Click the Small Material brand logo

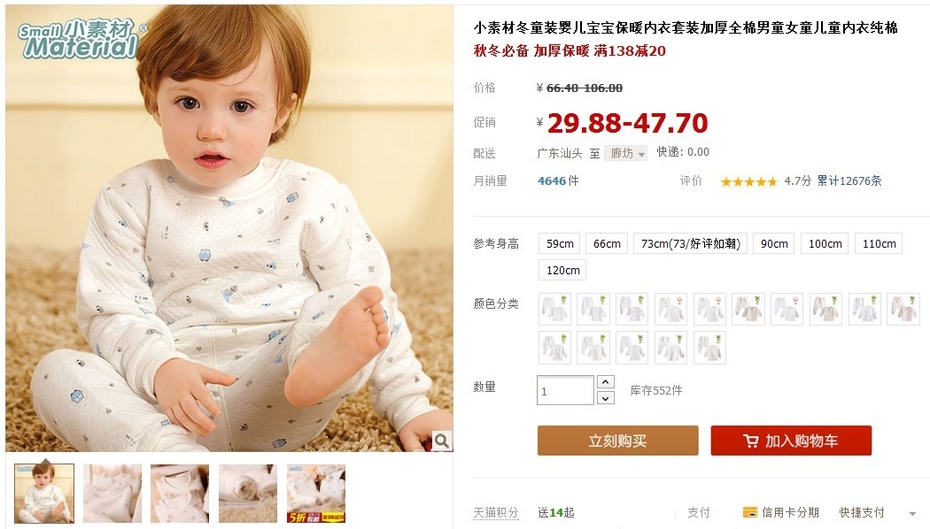(x=81, y=39)
